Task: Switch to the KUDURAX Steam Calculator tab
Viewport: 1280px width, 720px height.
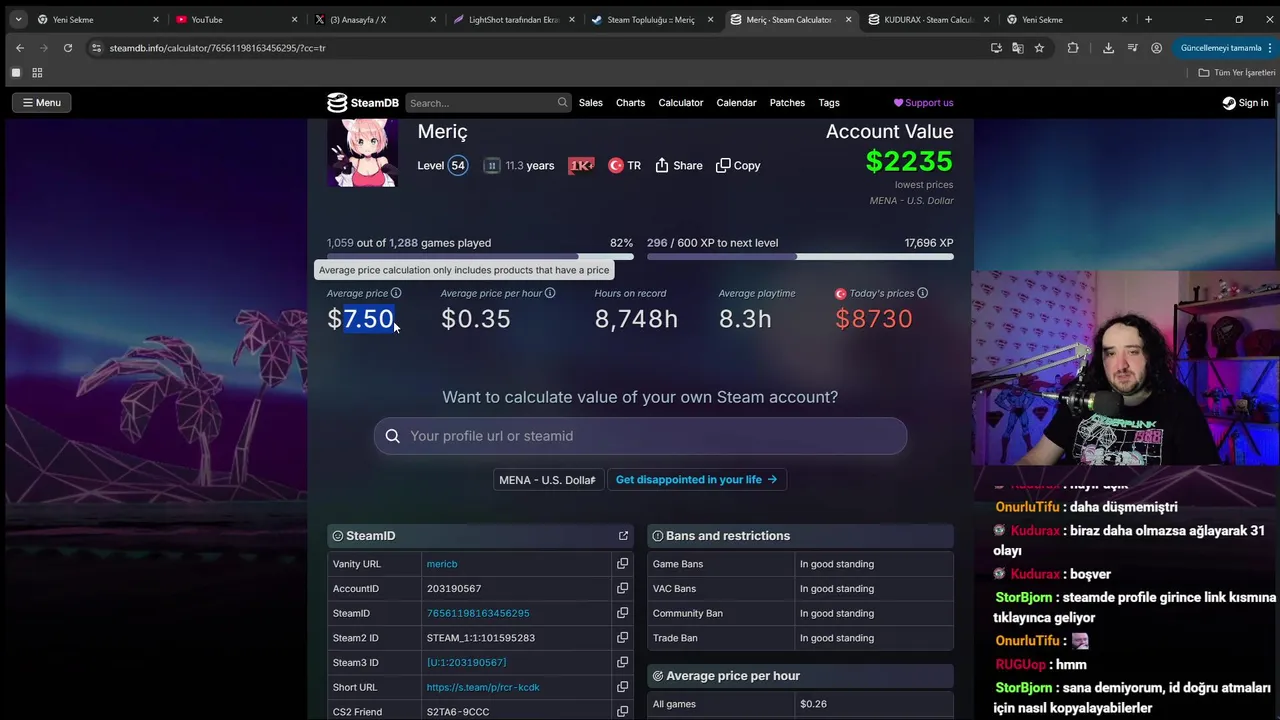Action: 928,19
